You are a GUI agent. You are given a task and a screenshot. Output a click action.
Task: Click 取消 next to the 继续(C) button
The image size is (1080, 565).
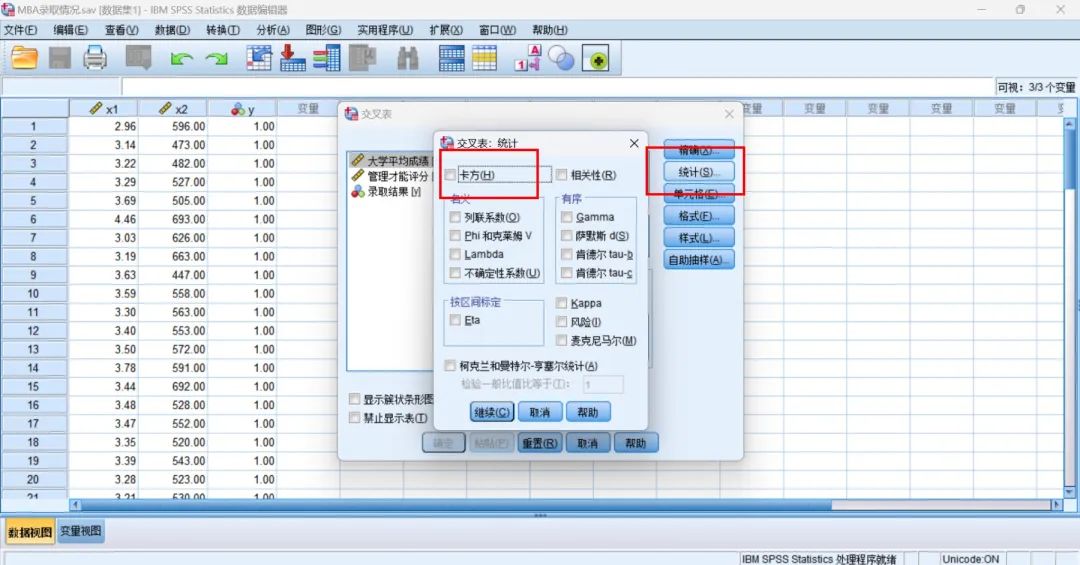click(x=540, y=412)
